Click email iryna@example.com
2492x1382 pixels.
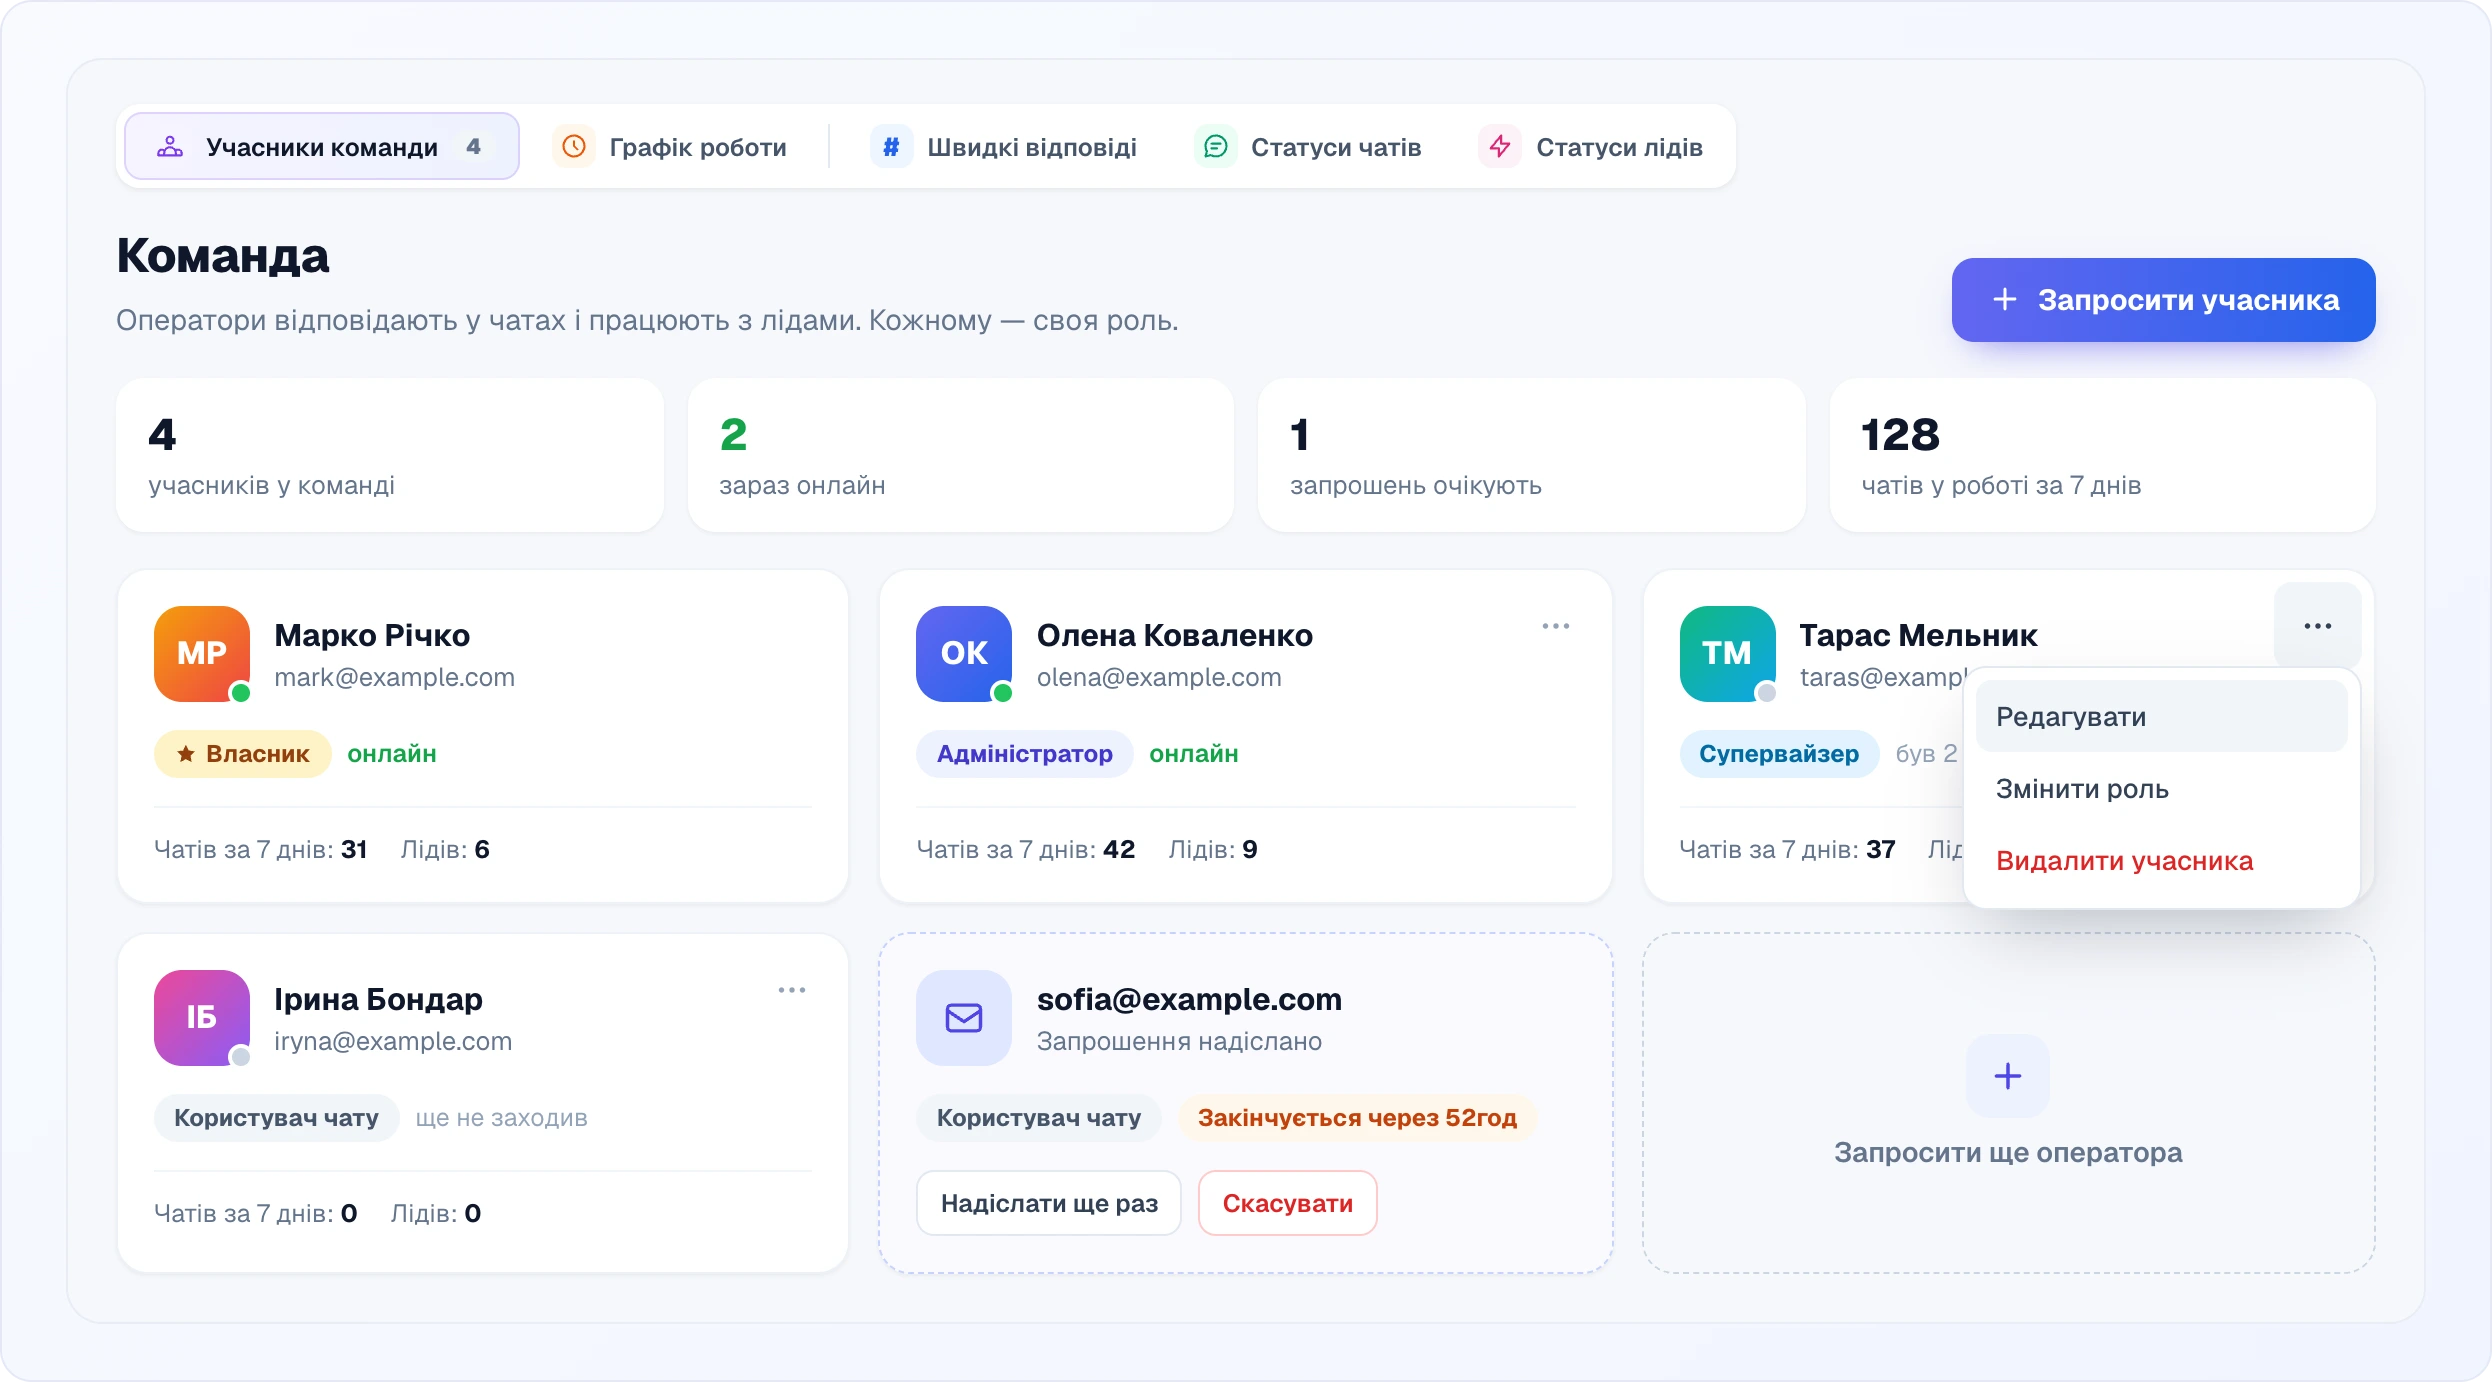393,1041
